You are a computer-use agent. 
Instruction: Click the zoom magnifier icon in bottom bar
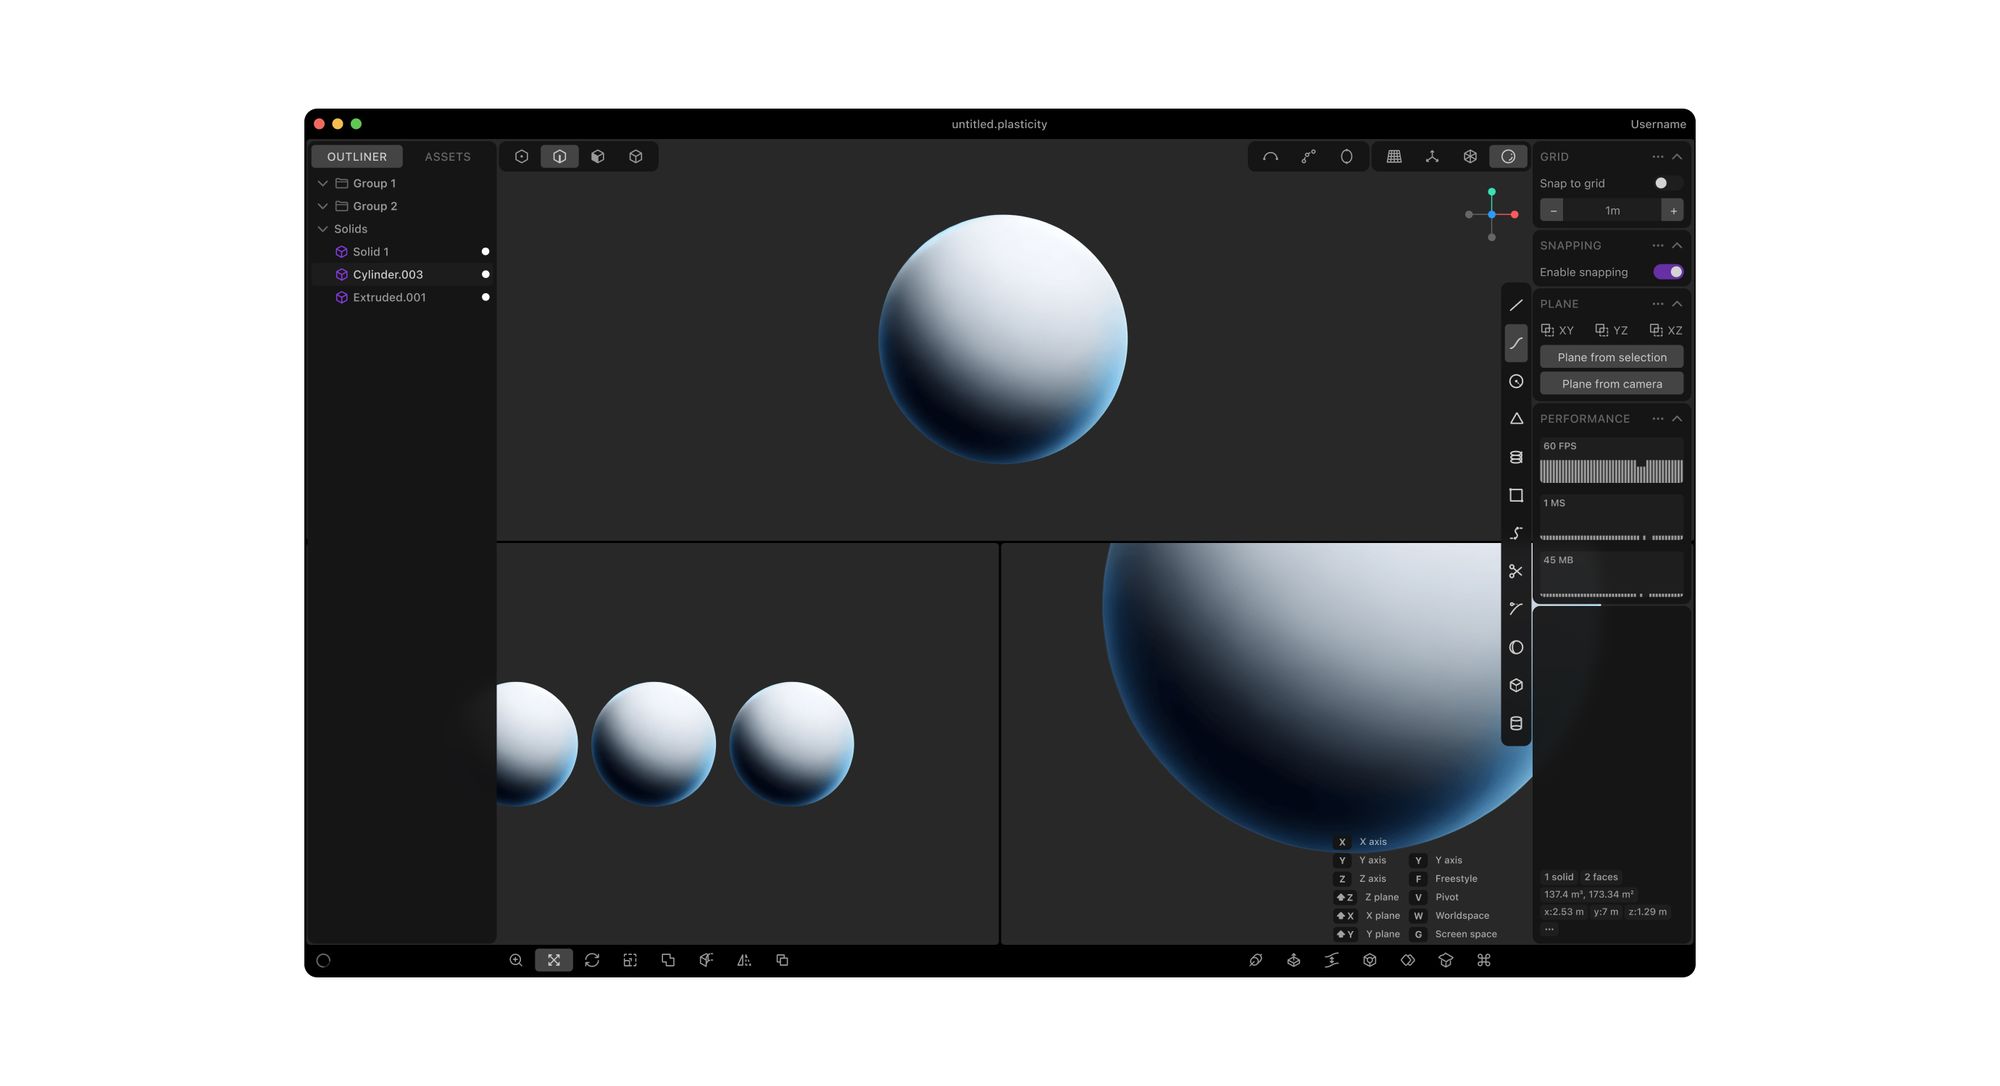[516, 960]
